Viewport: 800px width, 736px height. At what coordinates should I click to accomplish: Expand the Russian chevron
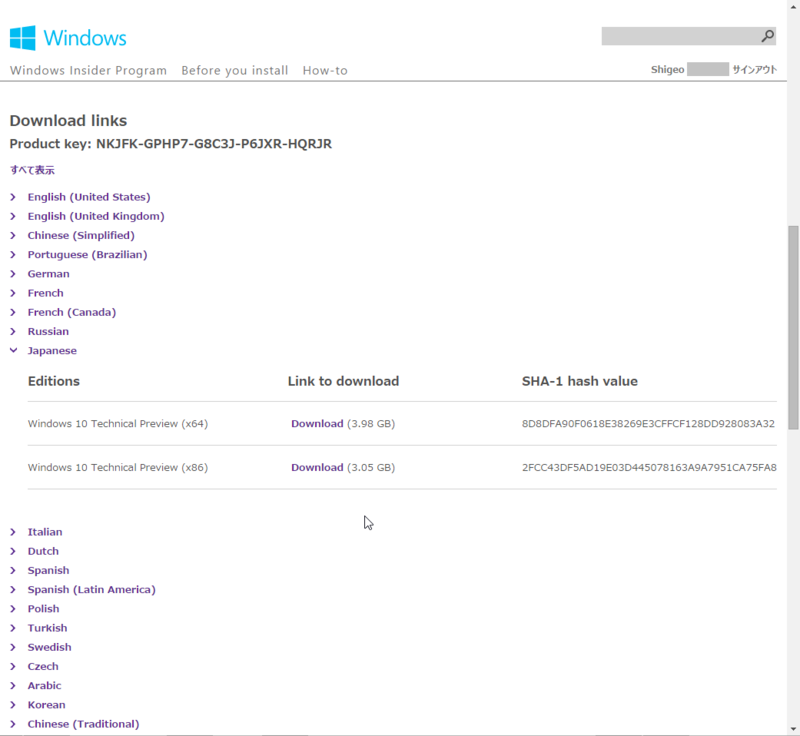tap(13, 332)
